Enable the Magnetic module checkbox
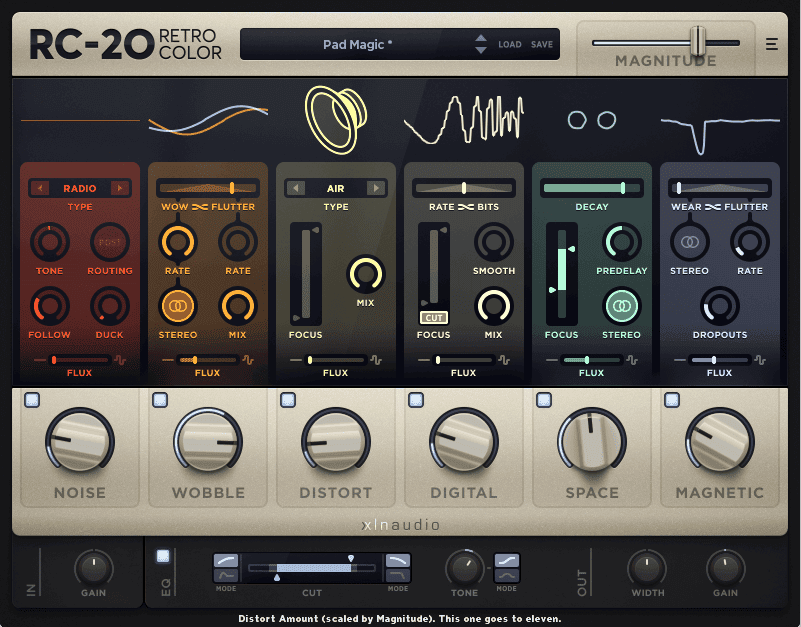The image size is (801, 627). click(672, 400)
